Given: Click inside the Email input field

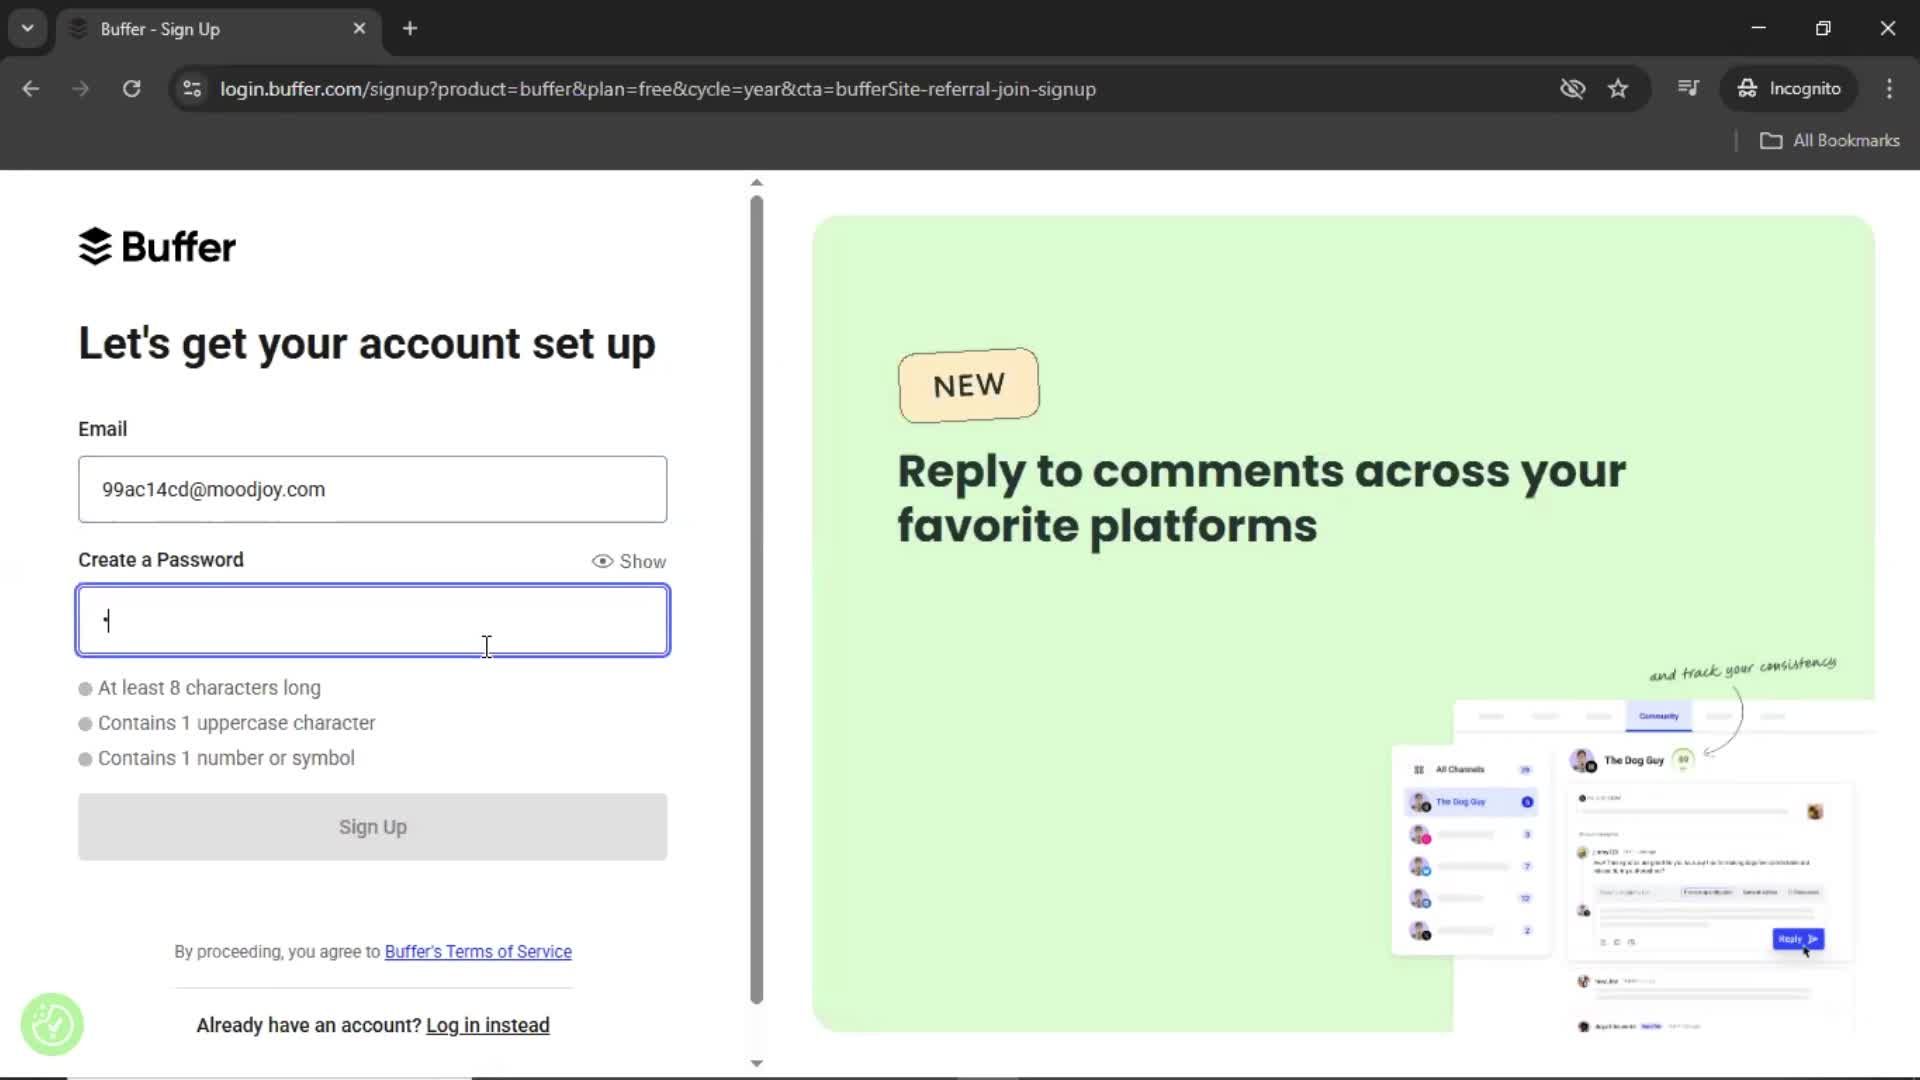Looking at the screenshot, I should (x=372, y=489).
